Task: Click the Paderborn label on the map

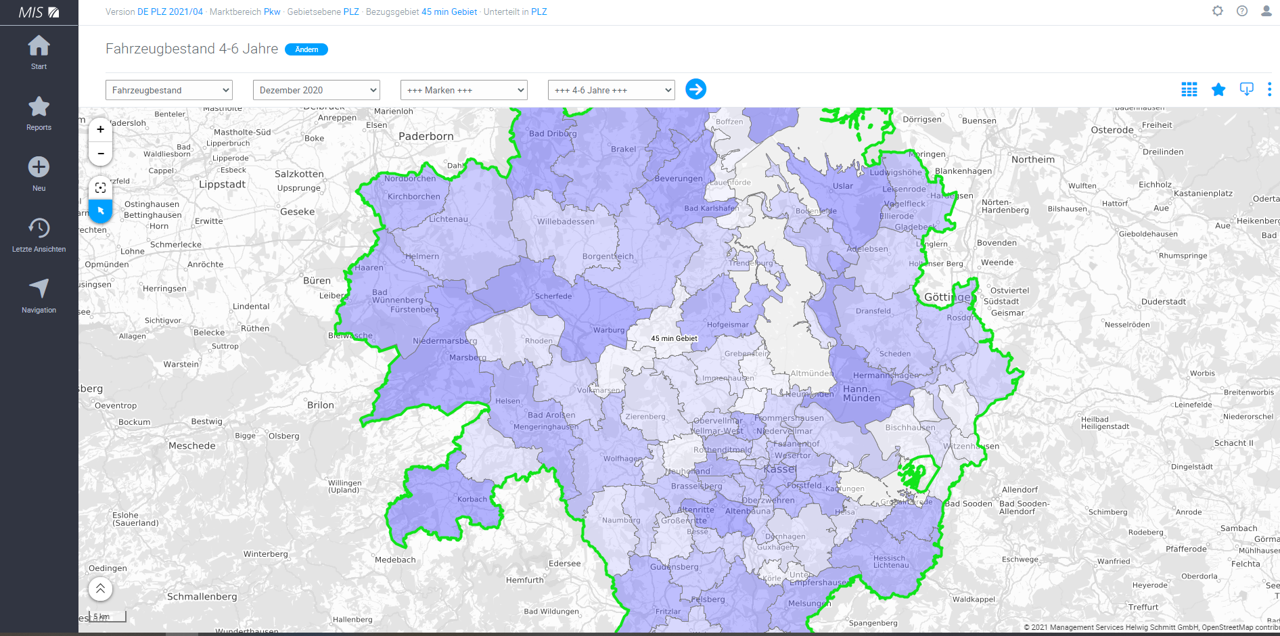Action: 426,136
